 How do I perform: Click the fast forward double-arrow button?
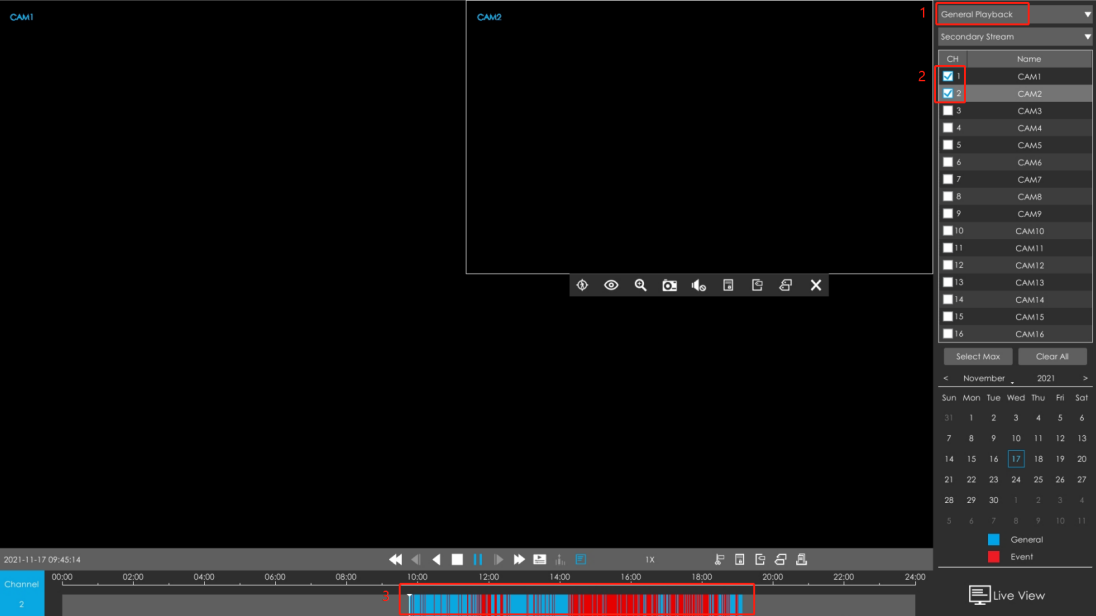pos(519,559)
